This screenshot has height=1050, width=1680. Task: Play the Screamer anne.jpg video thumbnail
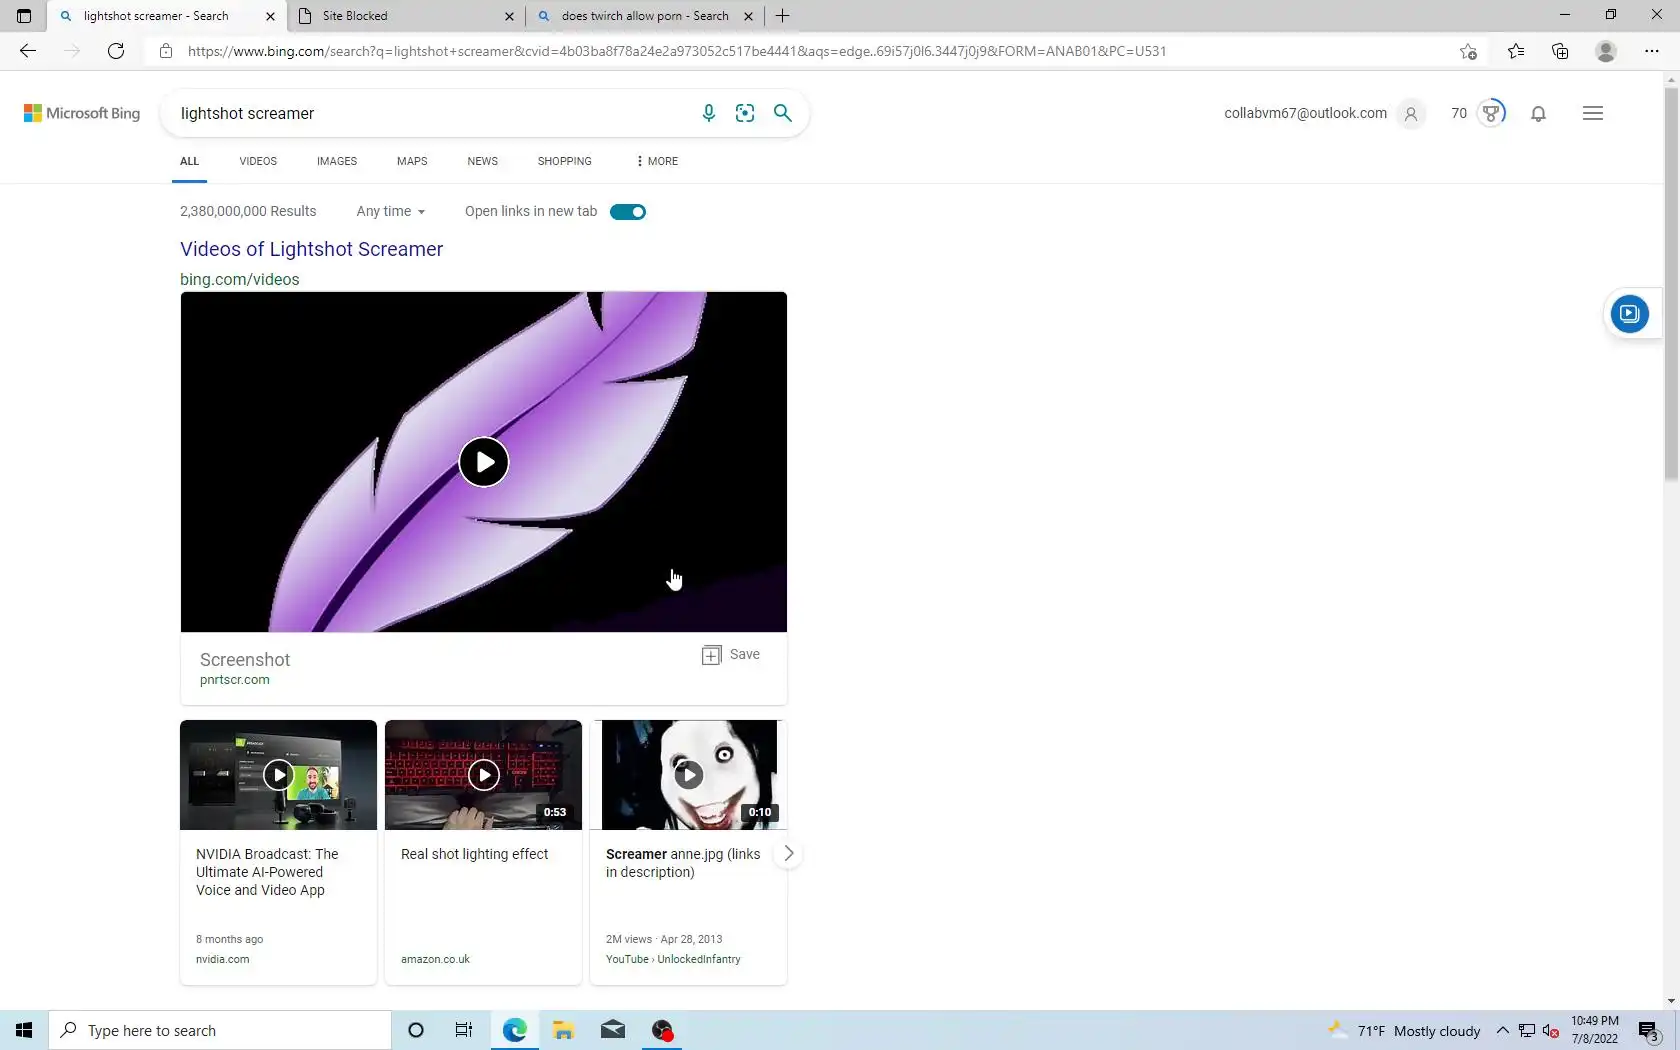688,775
